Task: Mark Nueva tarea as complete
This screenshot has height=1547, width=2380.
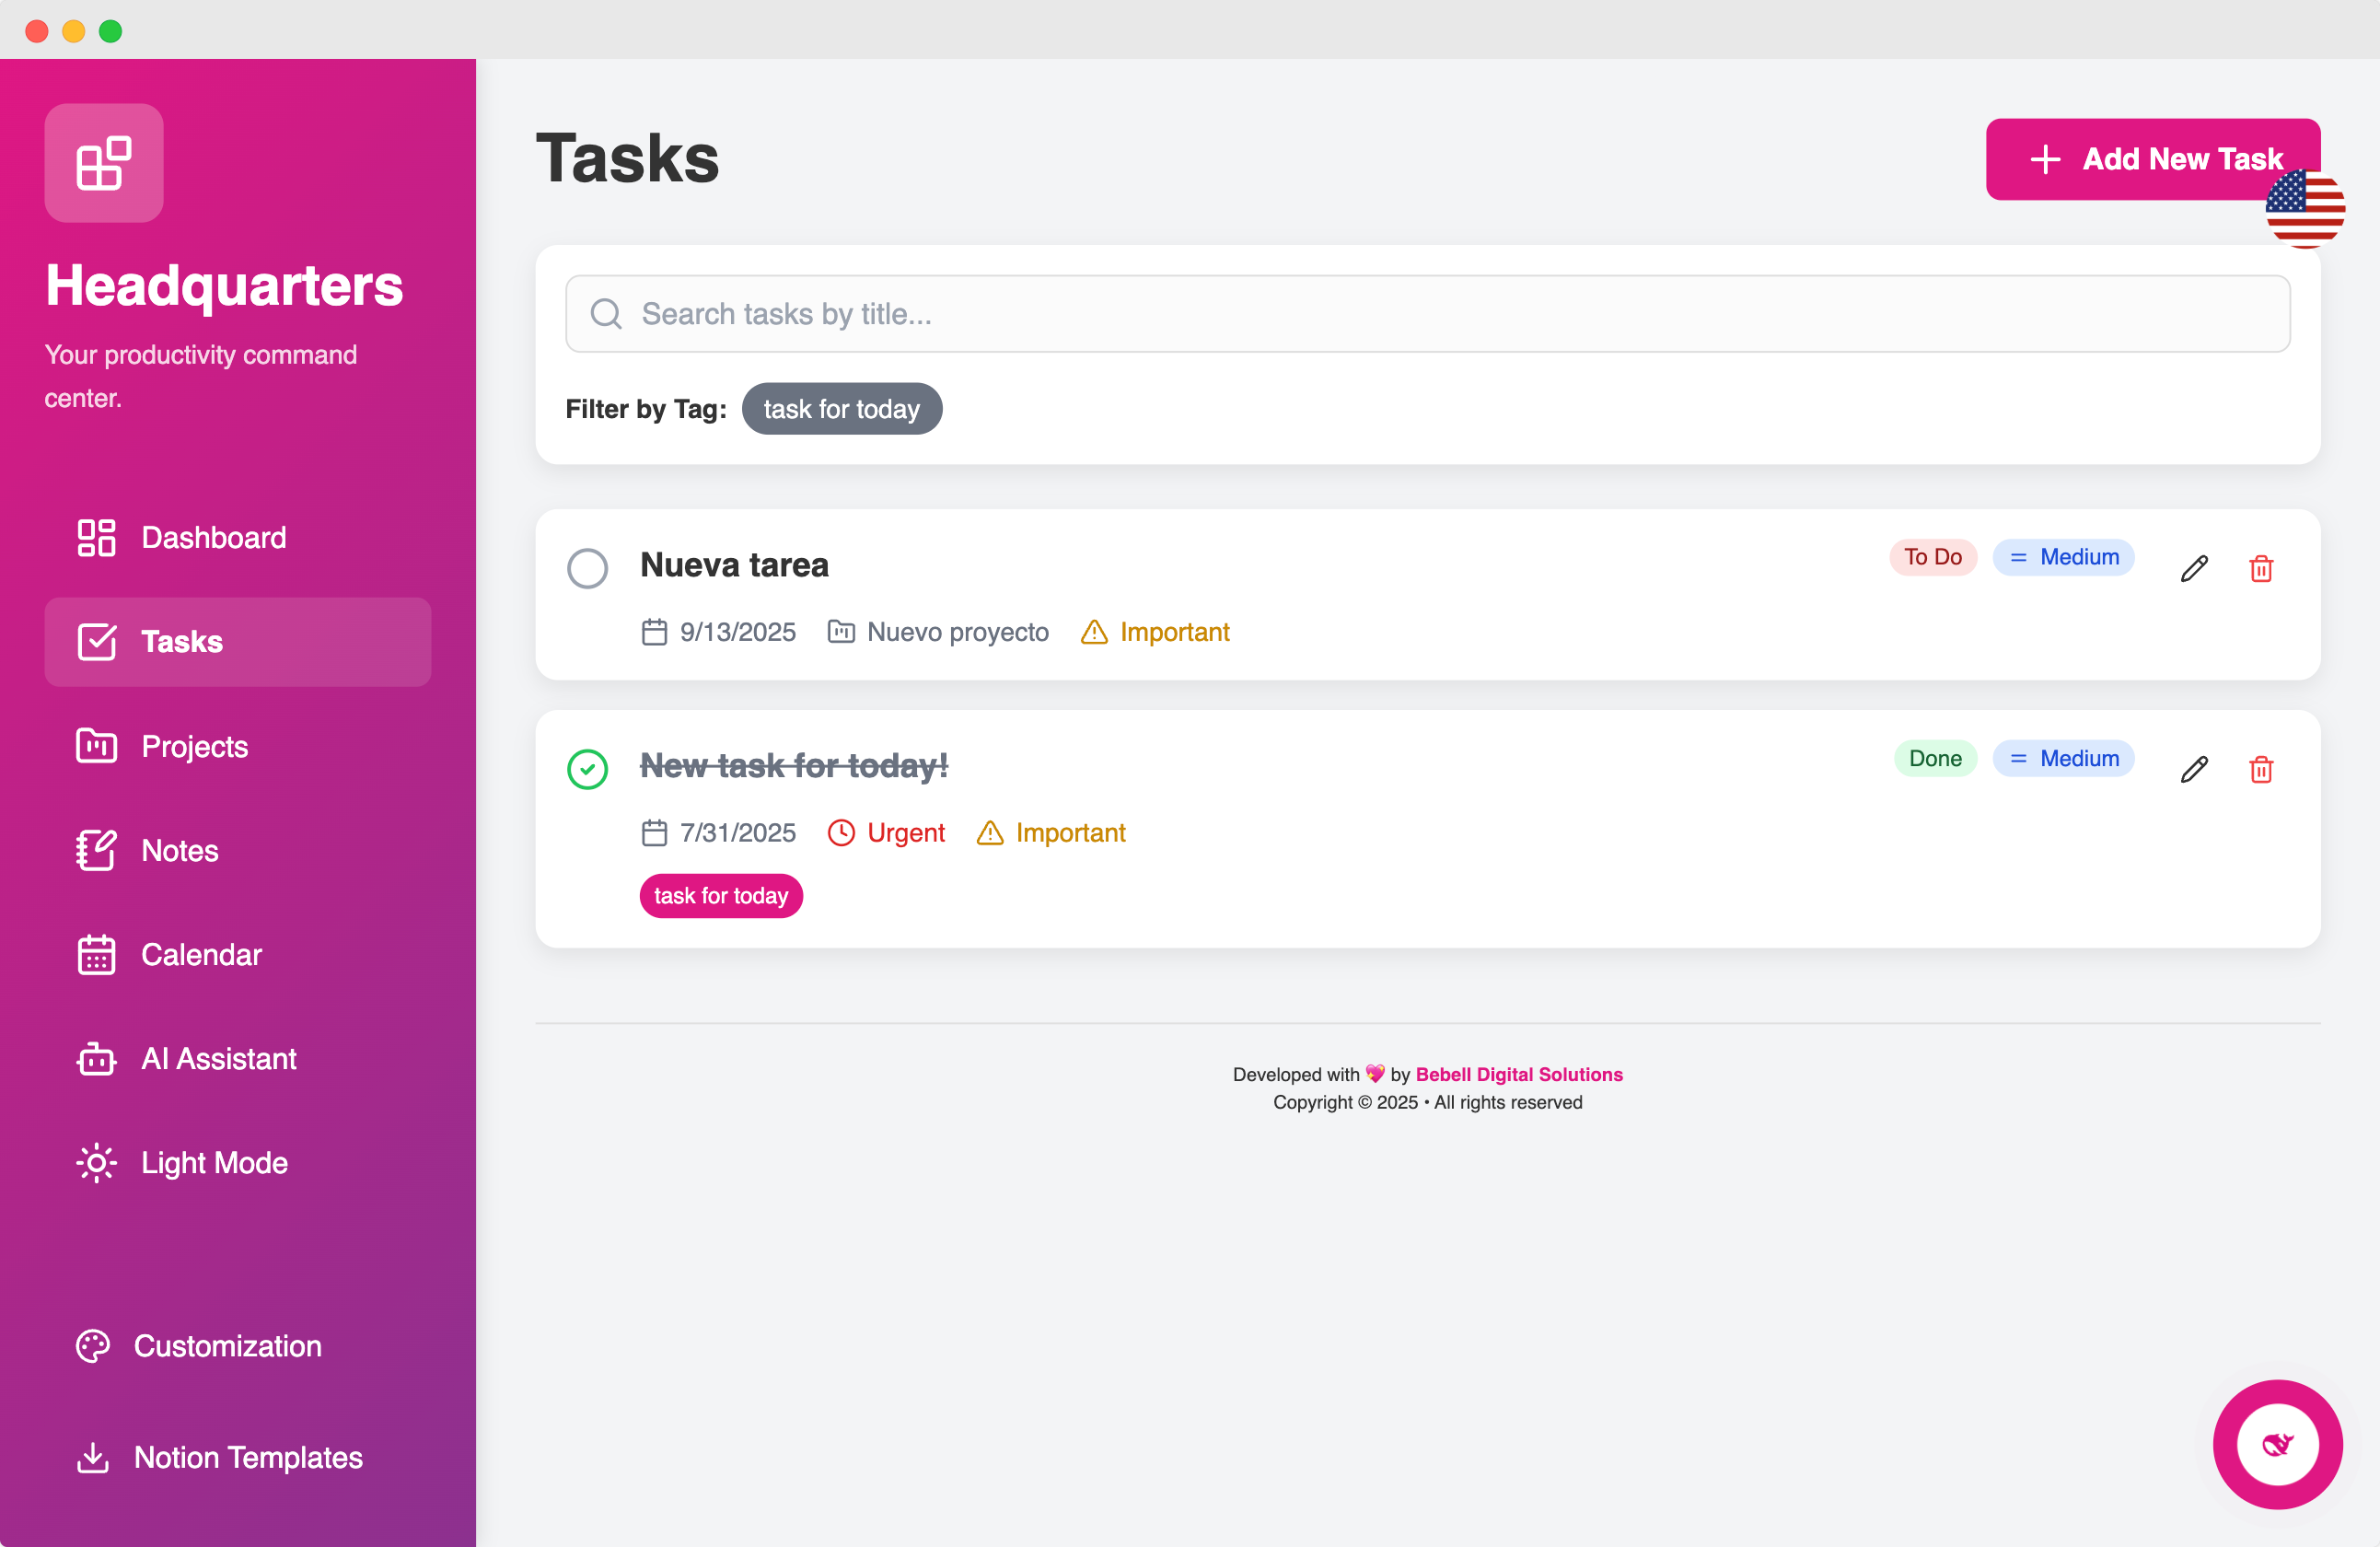Action: click(587, 568)
